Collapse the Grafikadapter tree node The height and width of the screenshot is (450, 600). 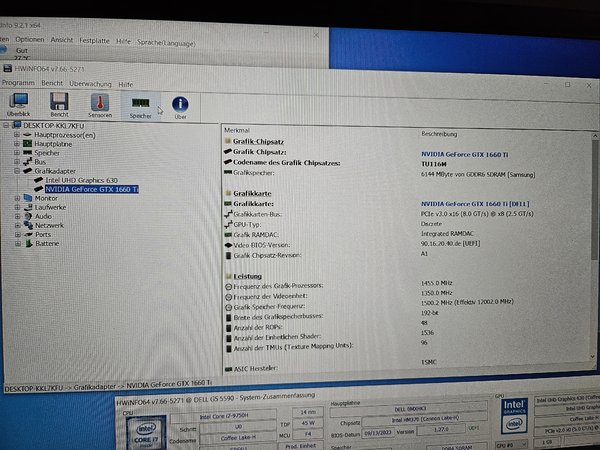point(16,171)
